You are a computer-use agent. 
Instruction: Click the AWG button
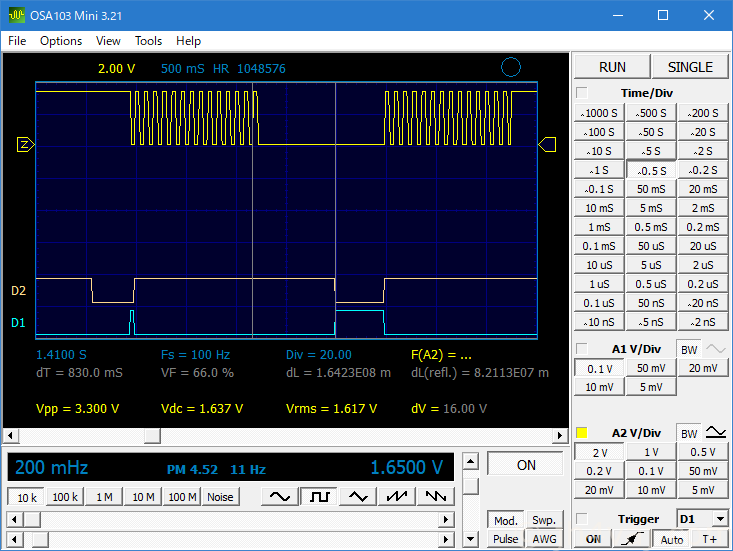click(x=544, y=539)
